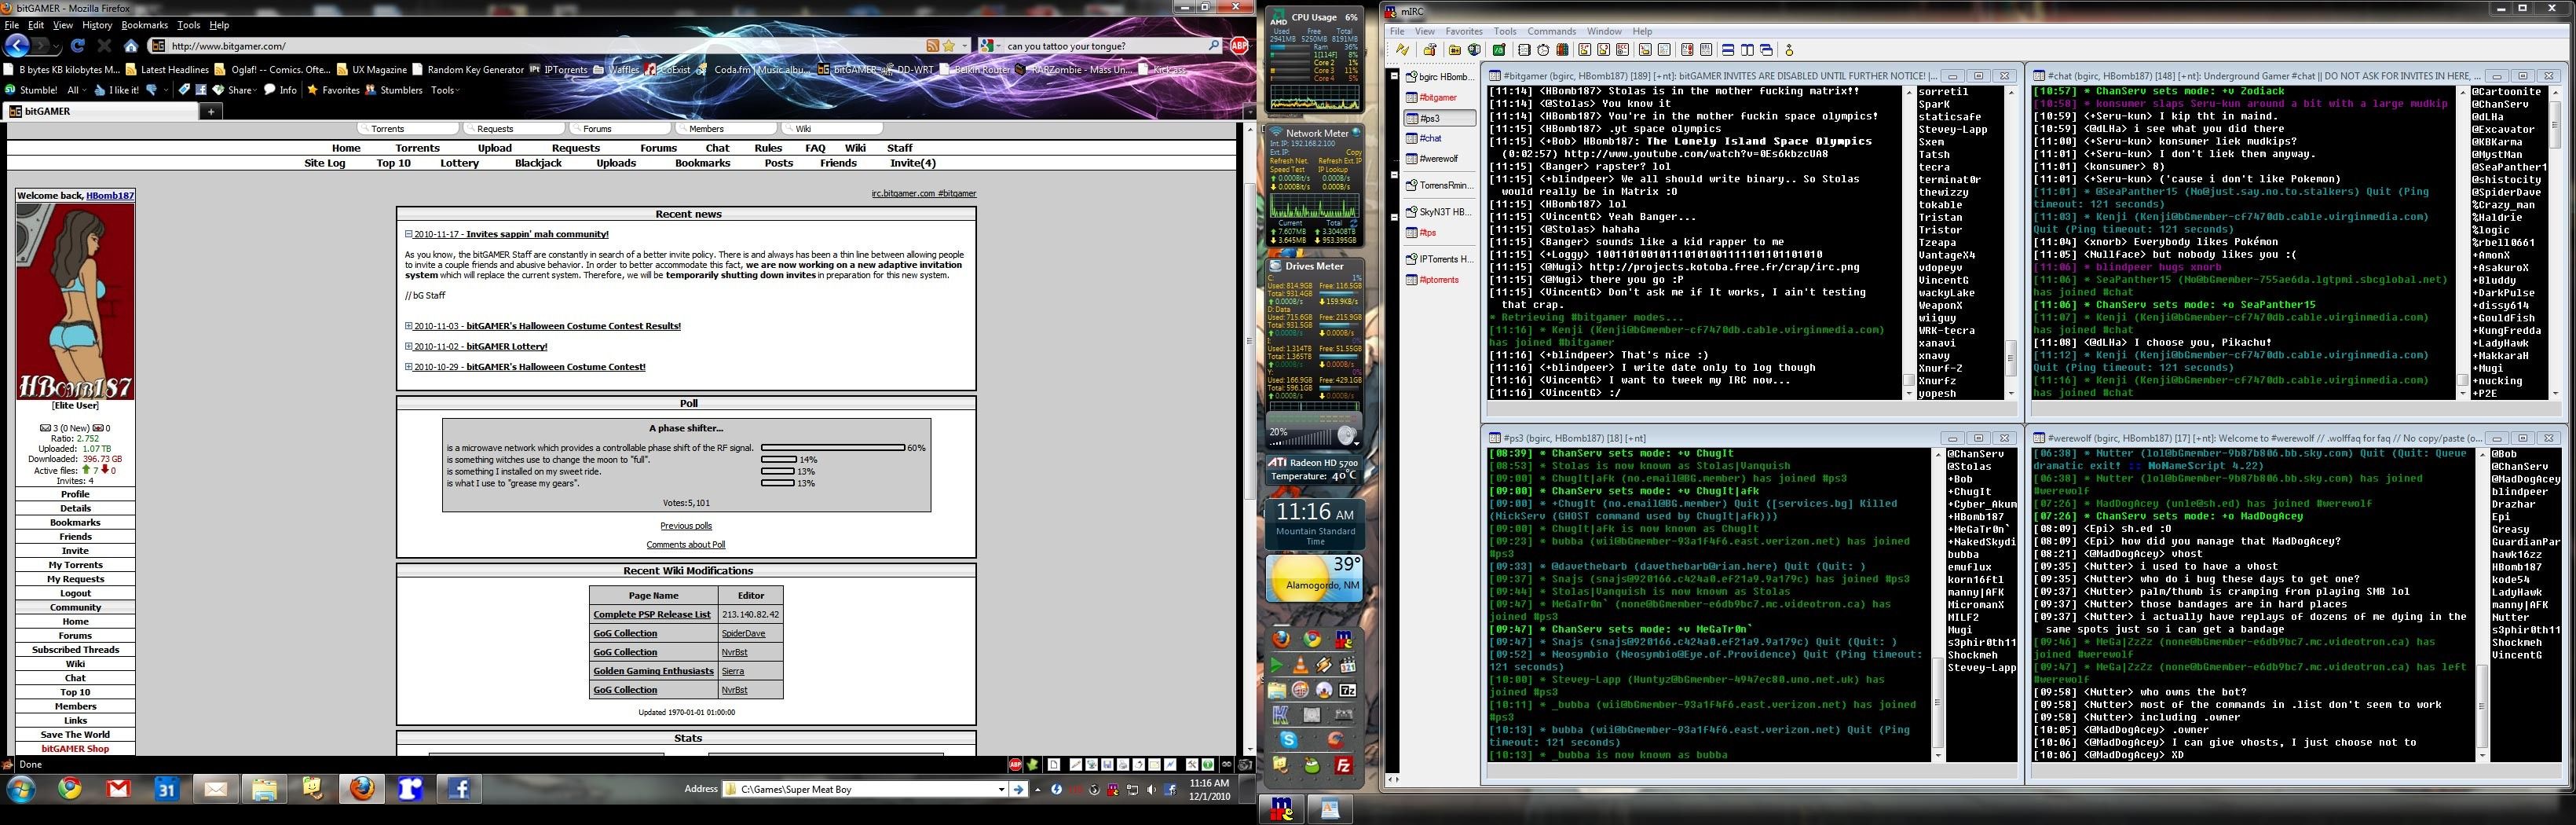2576x825 pixels.
Task: Click the mIRC timer stopwatch toolbar icon
Action: click(x=1543, y=50)
